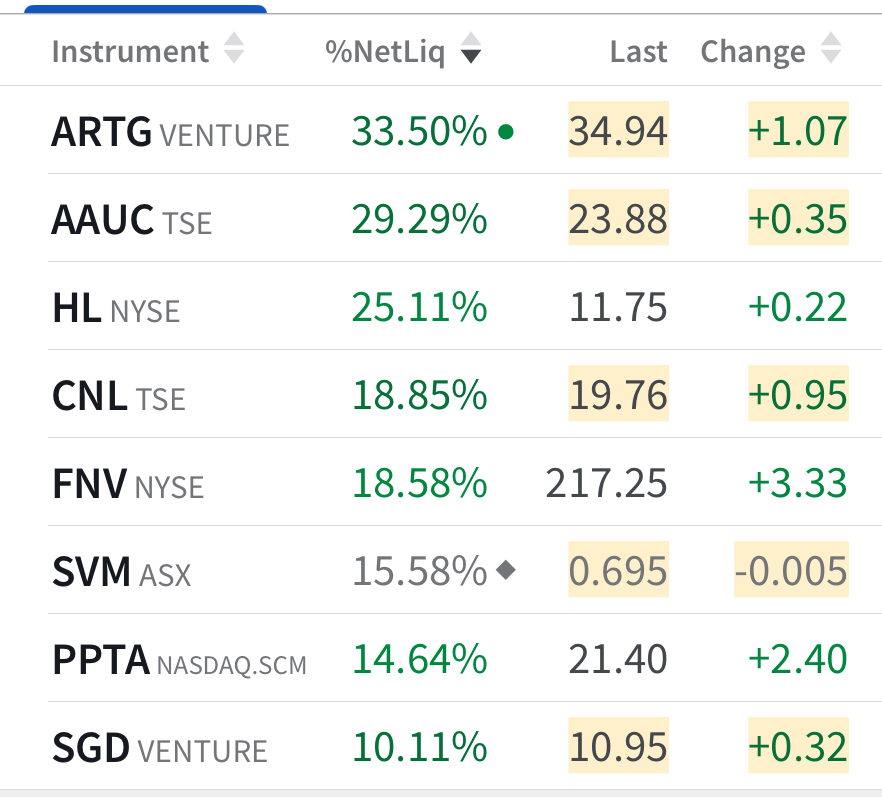Click the sort arrows next to Change
Screen dimensions: 882x797
[830, 50]
